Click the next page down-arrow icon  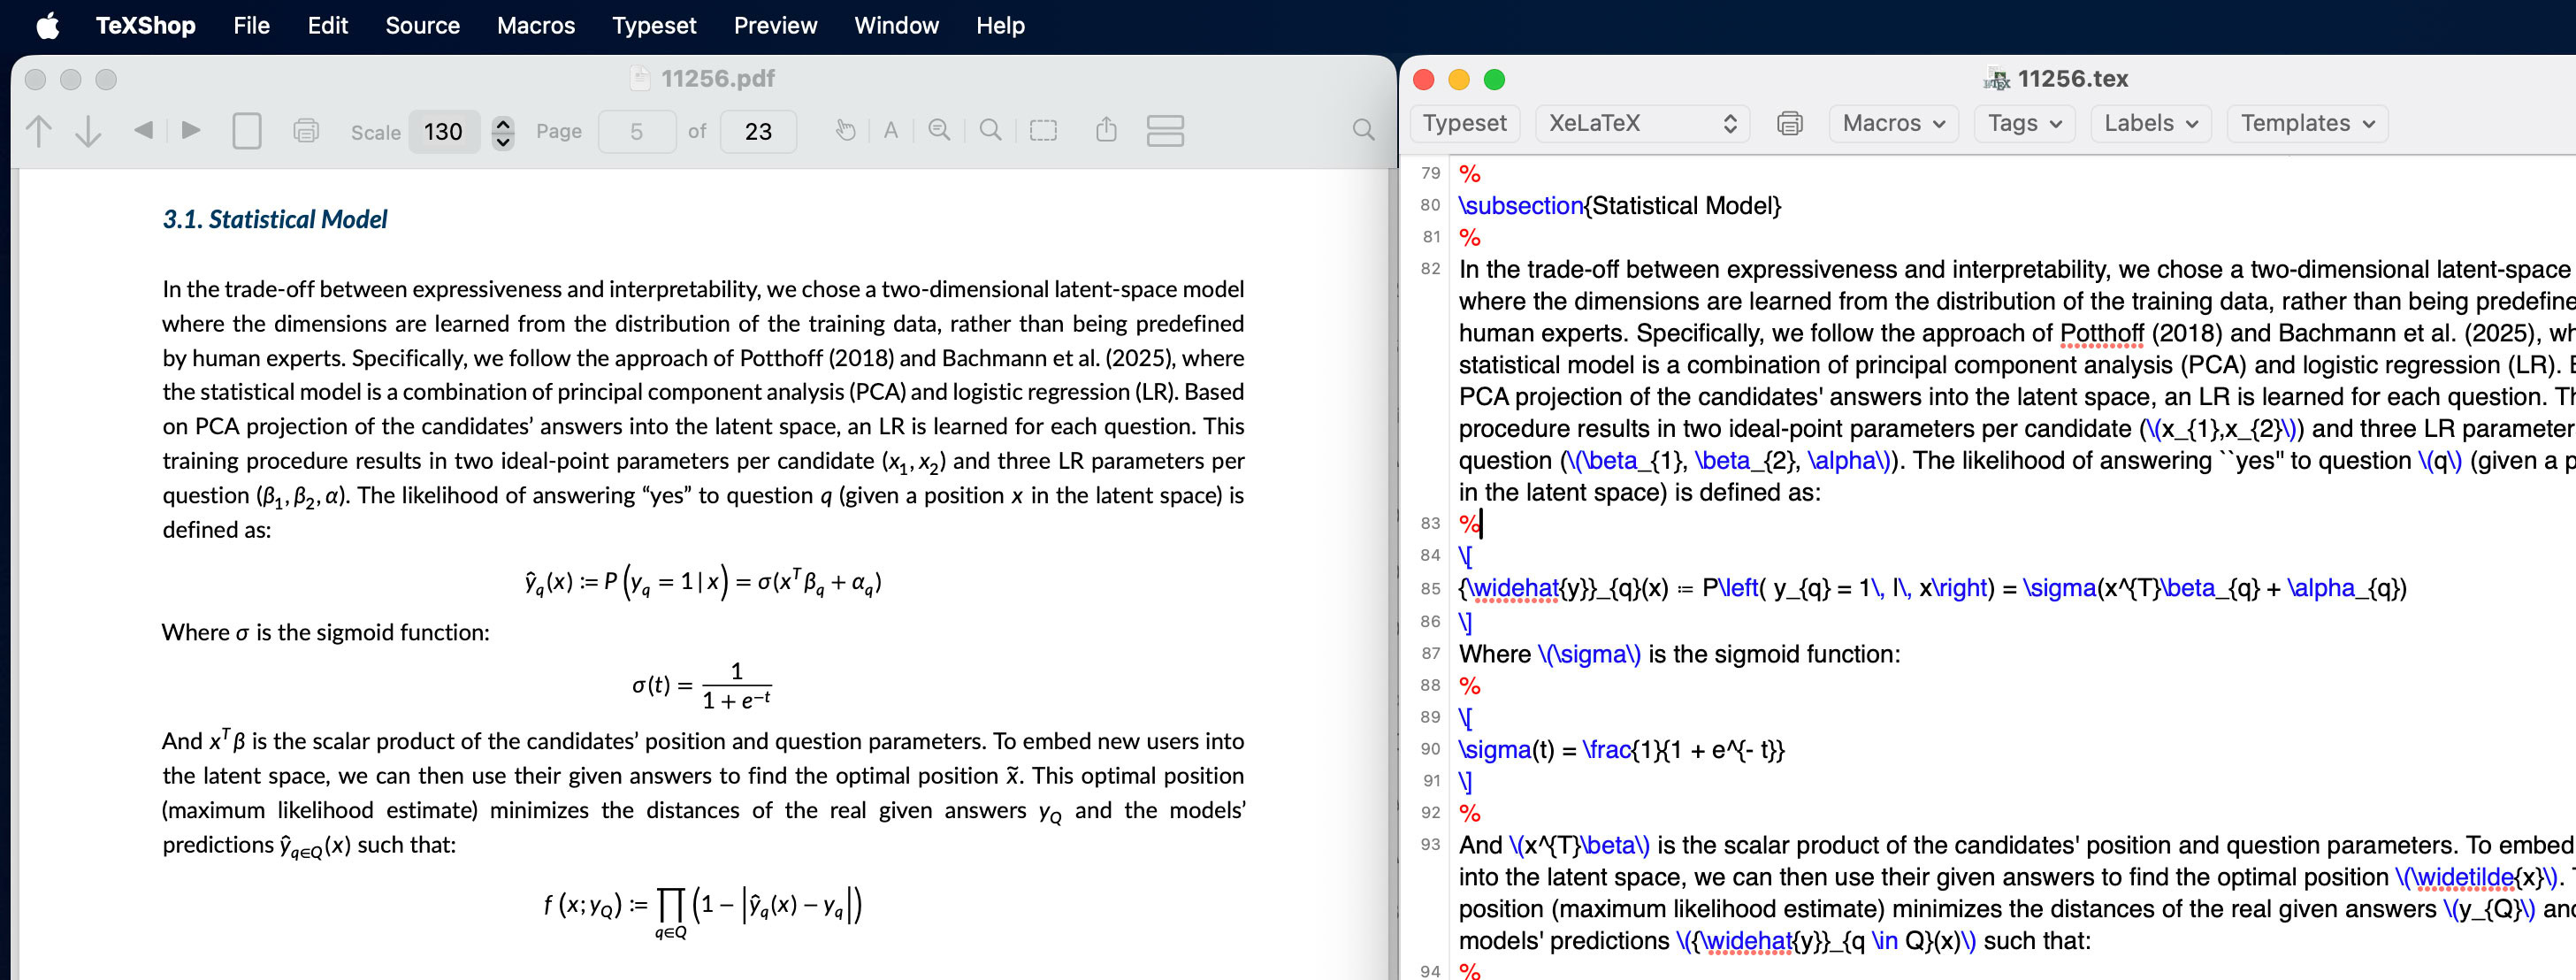tap(88, 131)
